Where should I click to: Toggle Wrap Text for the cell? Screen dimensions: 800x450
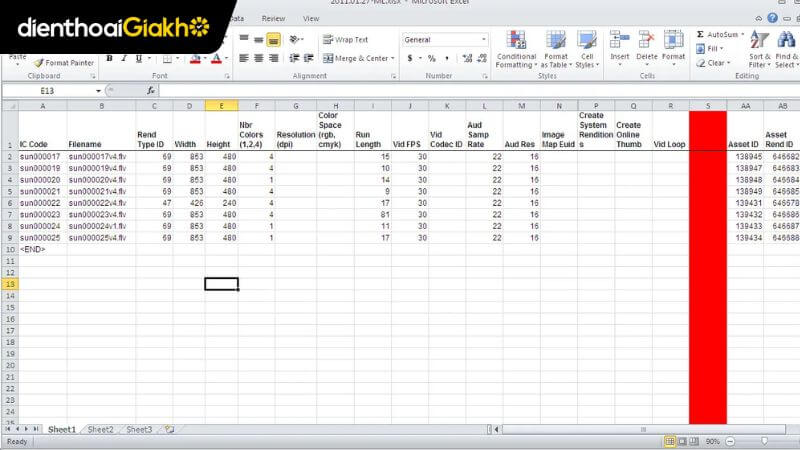click(345, 39)
